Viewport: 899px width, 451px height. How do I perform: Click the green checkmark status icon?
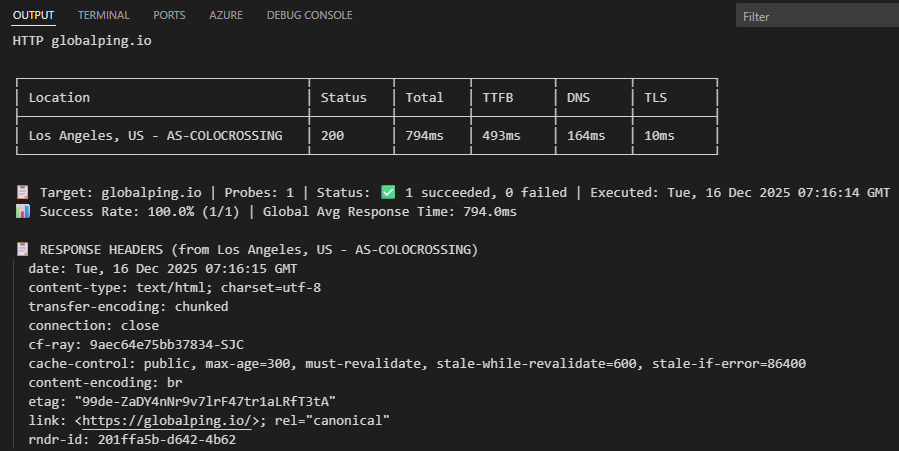[x=388, y=193]
